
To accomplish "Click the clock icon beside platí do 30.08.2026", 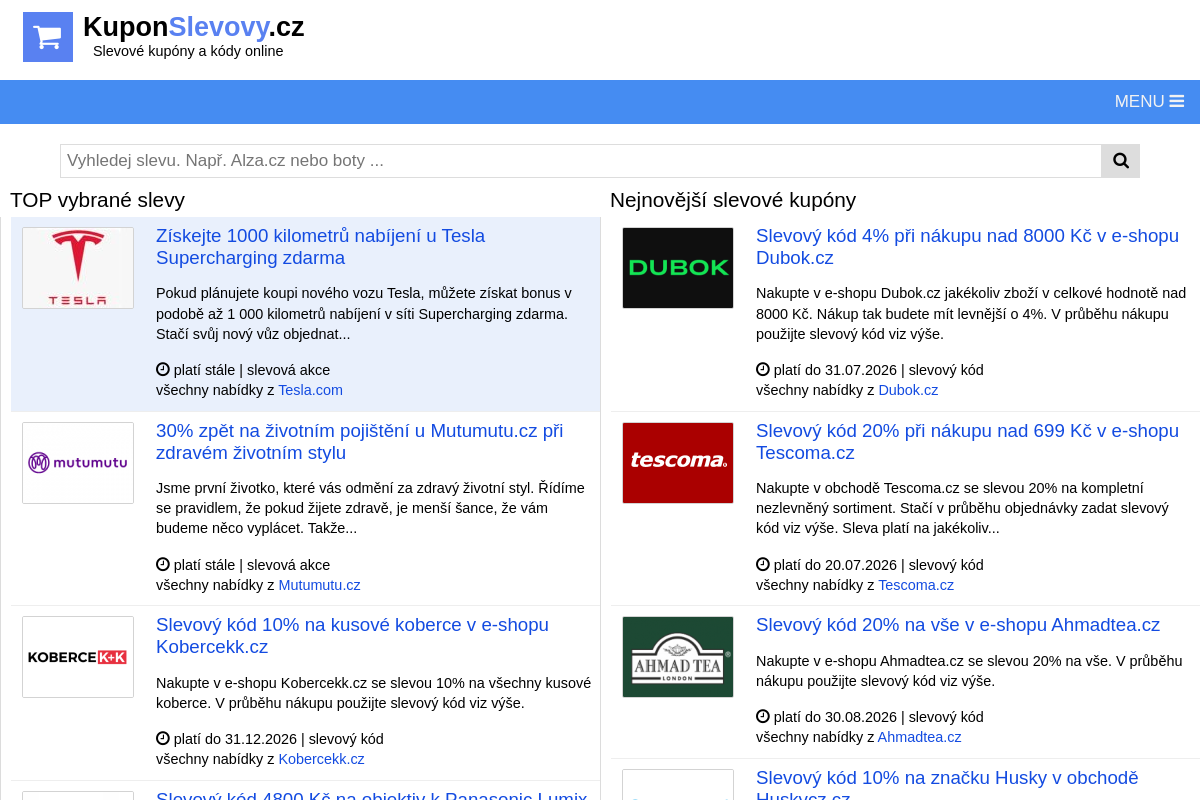I will pyautogui.click(x=763, y=716).
